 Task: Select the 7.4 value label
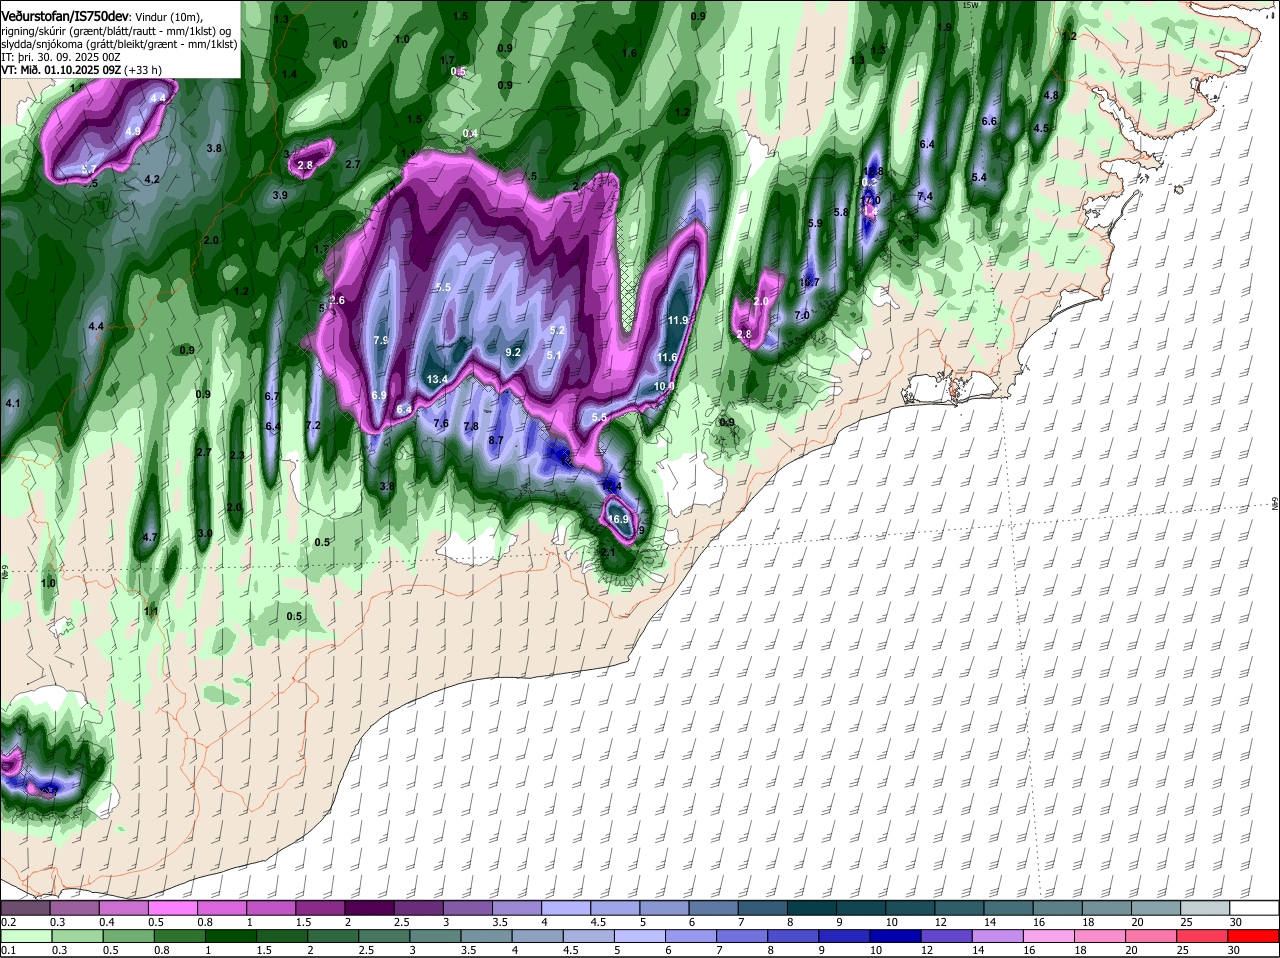coord(925,196)
